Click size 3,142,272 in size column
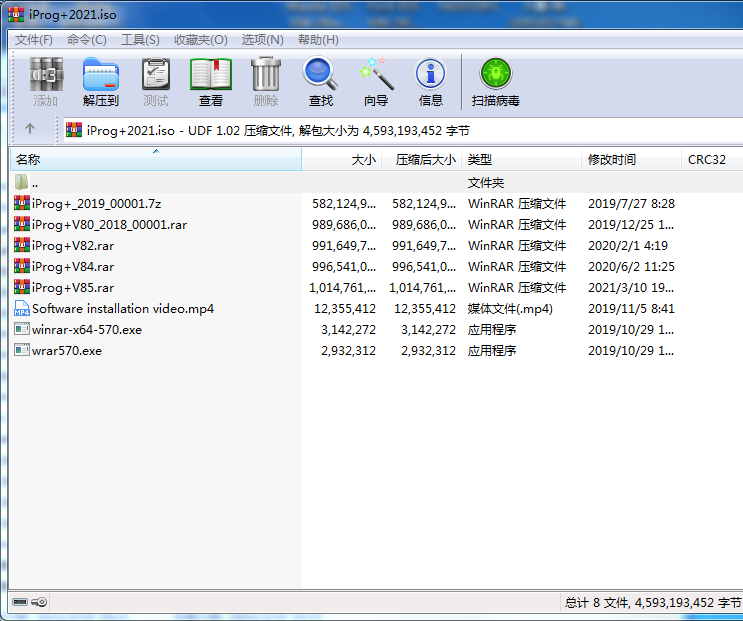Viewport: 743px width, 621px height. point(348,330)
